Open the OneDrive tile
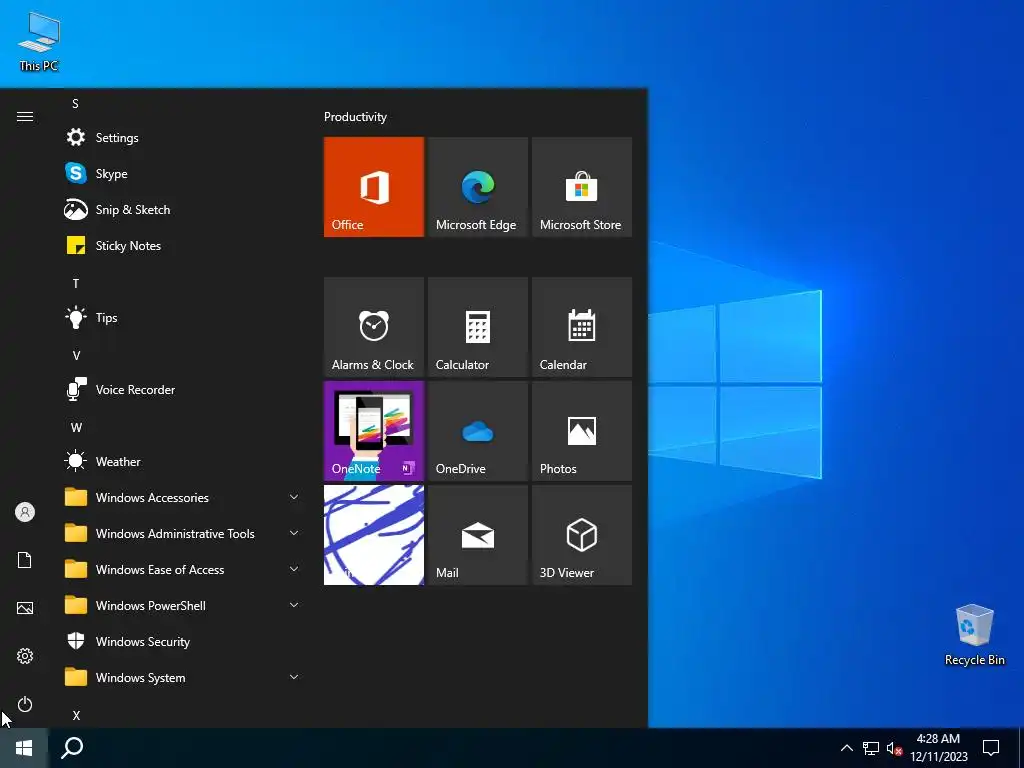Image resolution: width=1024 pixels, height=768 pixels. click(x=477, y=431)
